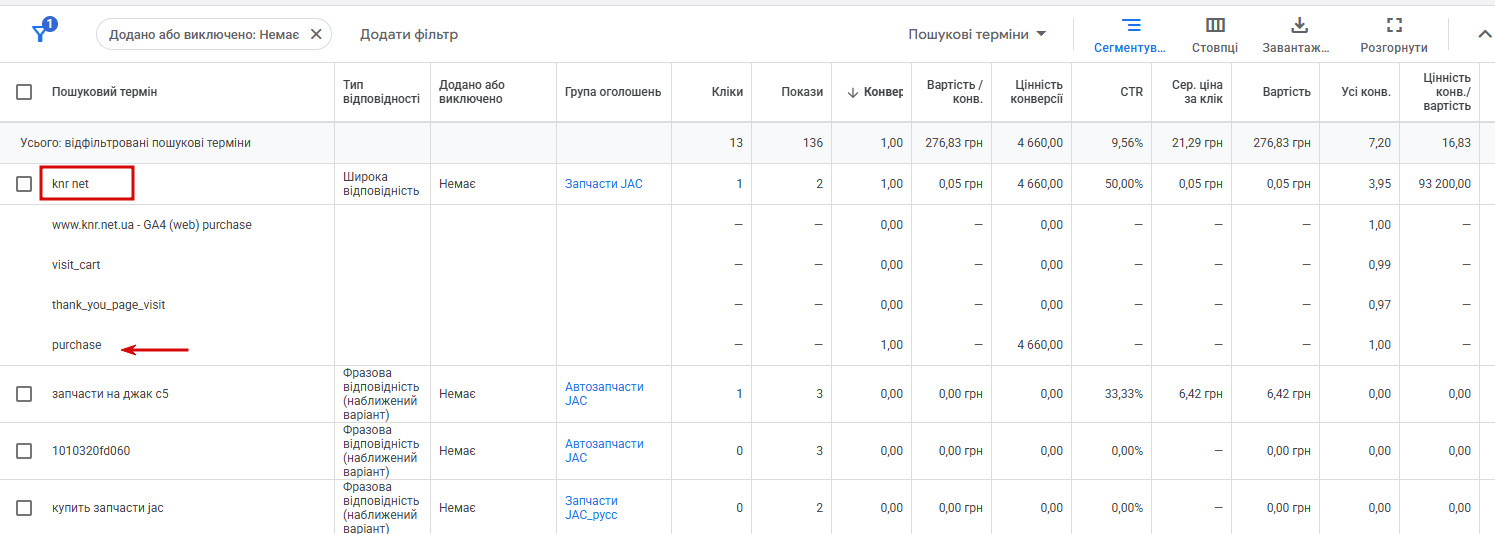Click the 'Додано або виключено: Немає' filter chip
Image resolution: width=1495 pixels, height=534 pixels.
203,34
